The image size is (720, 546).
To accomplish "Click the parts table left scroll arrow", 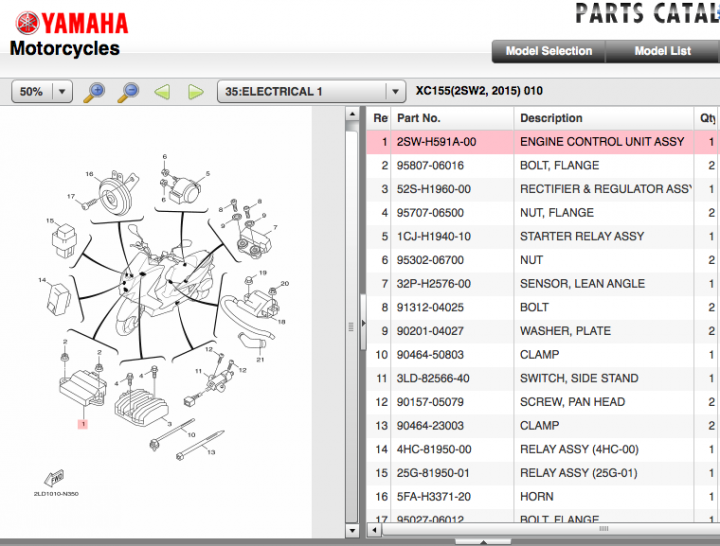I will pyautogui.click(x=374, y=530).
